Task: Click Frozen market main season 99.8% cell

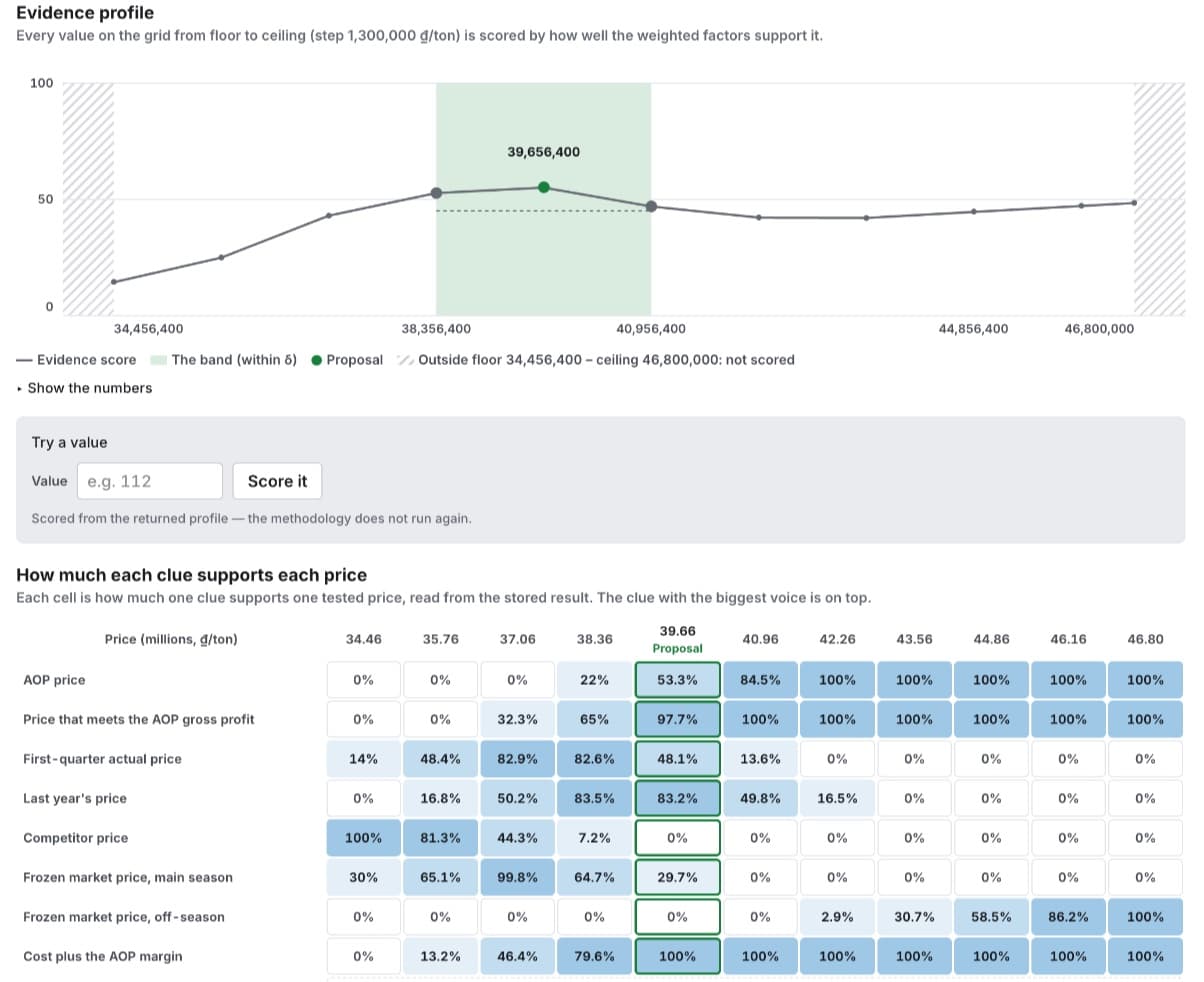Action: [x=516, y=877]
